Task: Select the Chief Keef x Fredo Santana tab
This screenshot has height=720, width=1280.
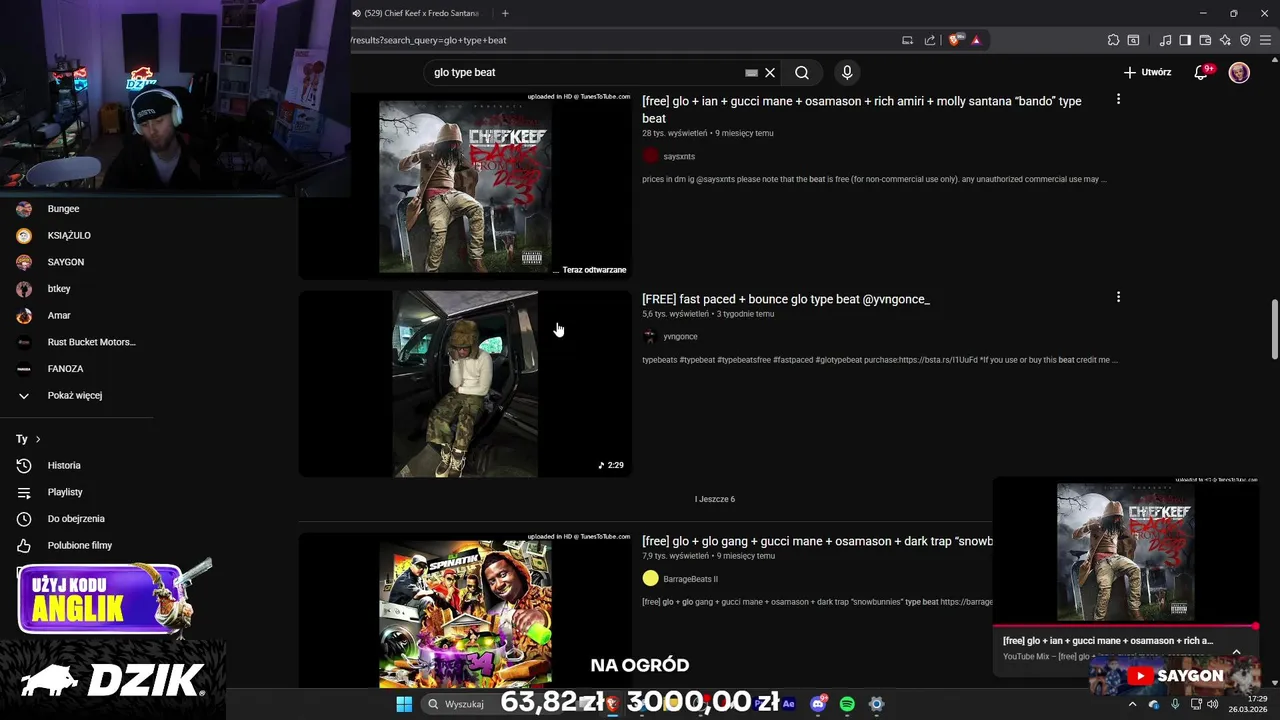Action: 421,13
